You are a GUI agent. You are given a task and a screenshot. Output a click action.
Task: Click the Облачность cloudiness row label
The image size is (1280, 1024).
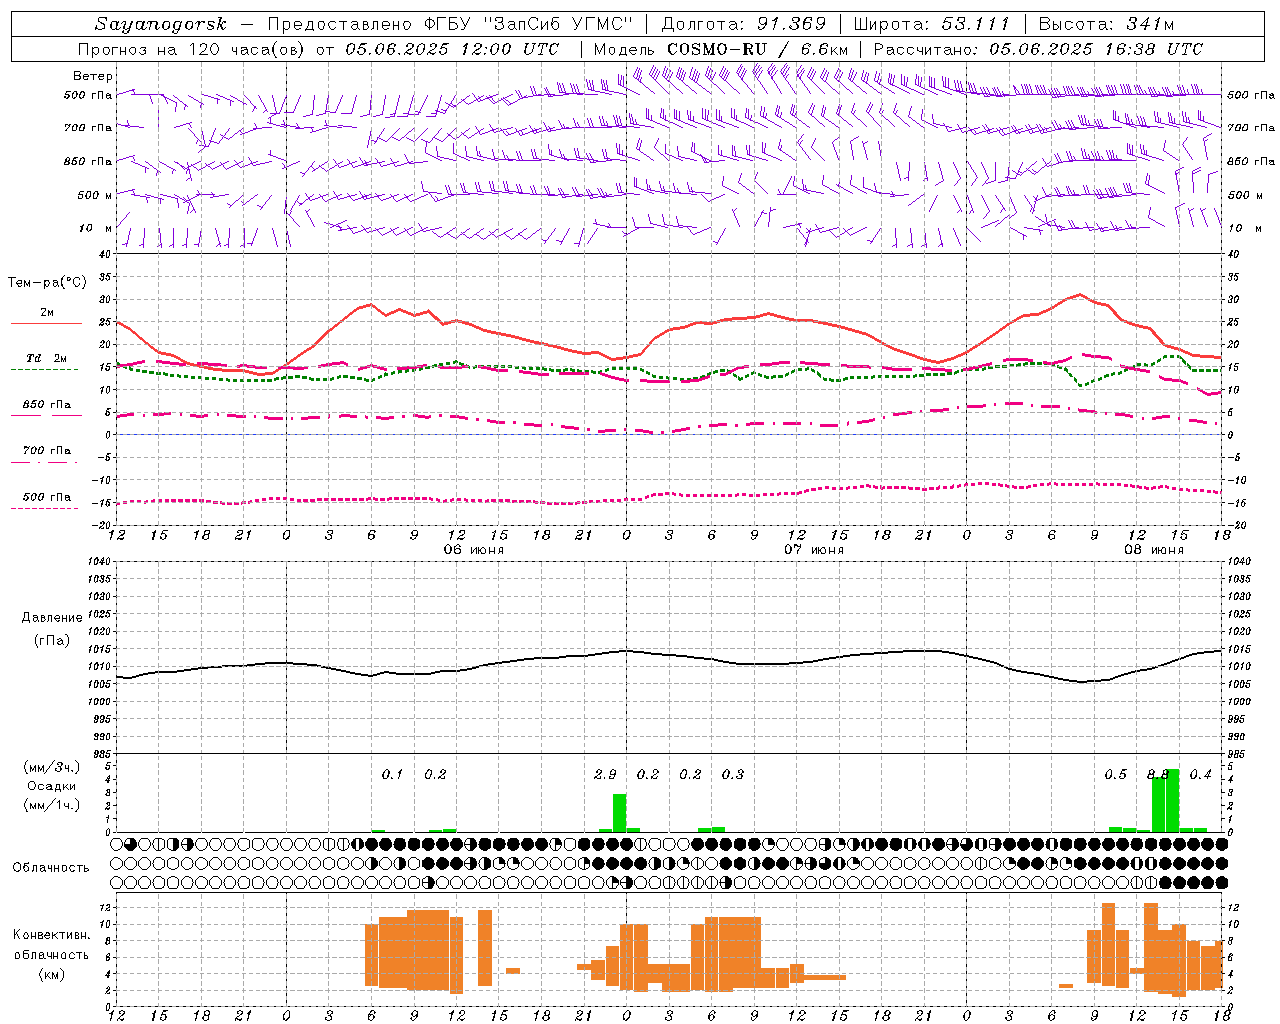coord(51,867)
